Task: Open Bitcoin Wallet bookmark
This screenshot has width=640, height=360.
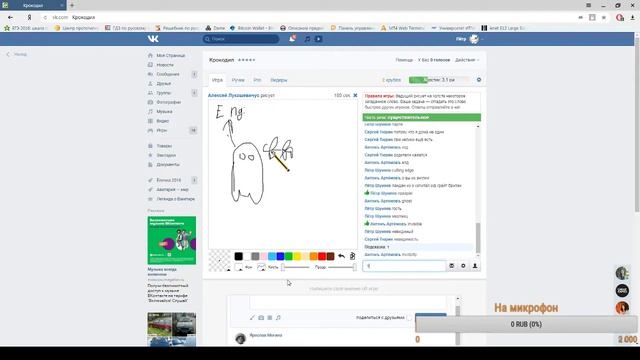Action: (x=251, y=28)
